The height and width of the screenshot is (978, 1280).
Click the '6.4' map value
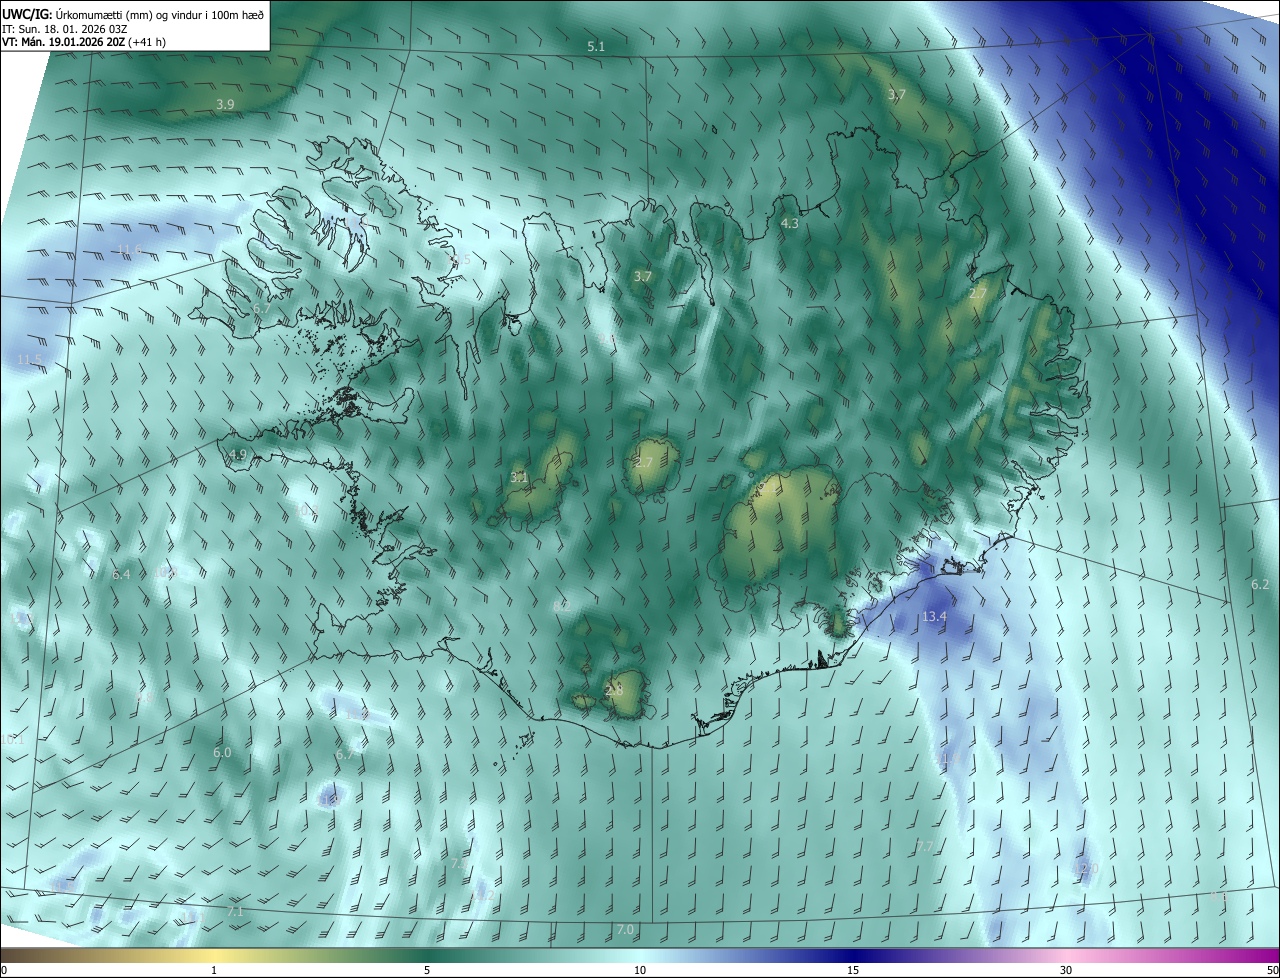tap(122, 575)
